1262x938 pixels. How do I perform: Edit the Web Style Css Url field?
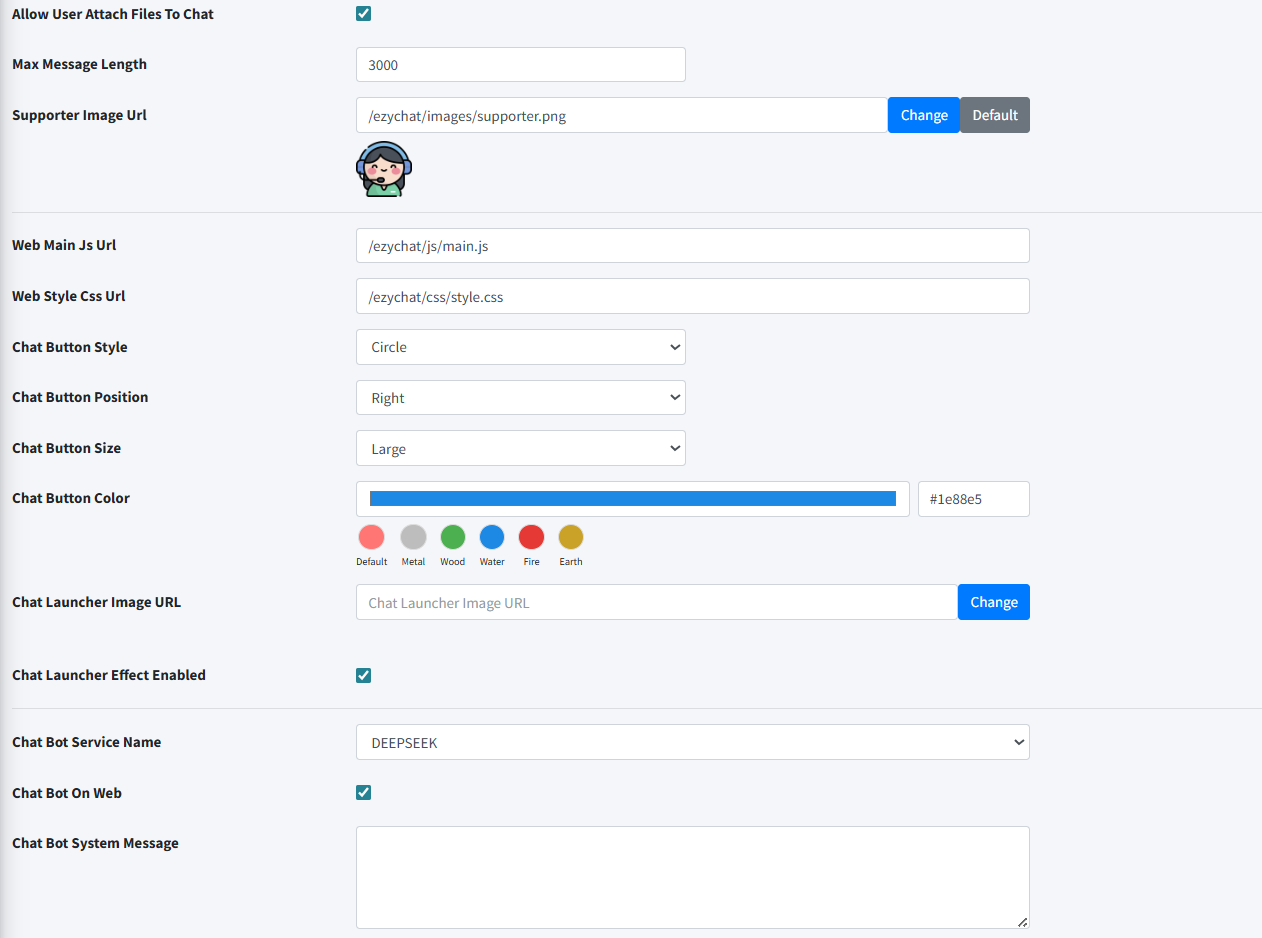(x=693, y=296)
